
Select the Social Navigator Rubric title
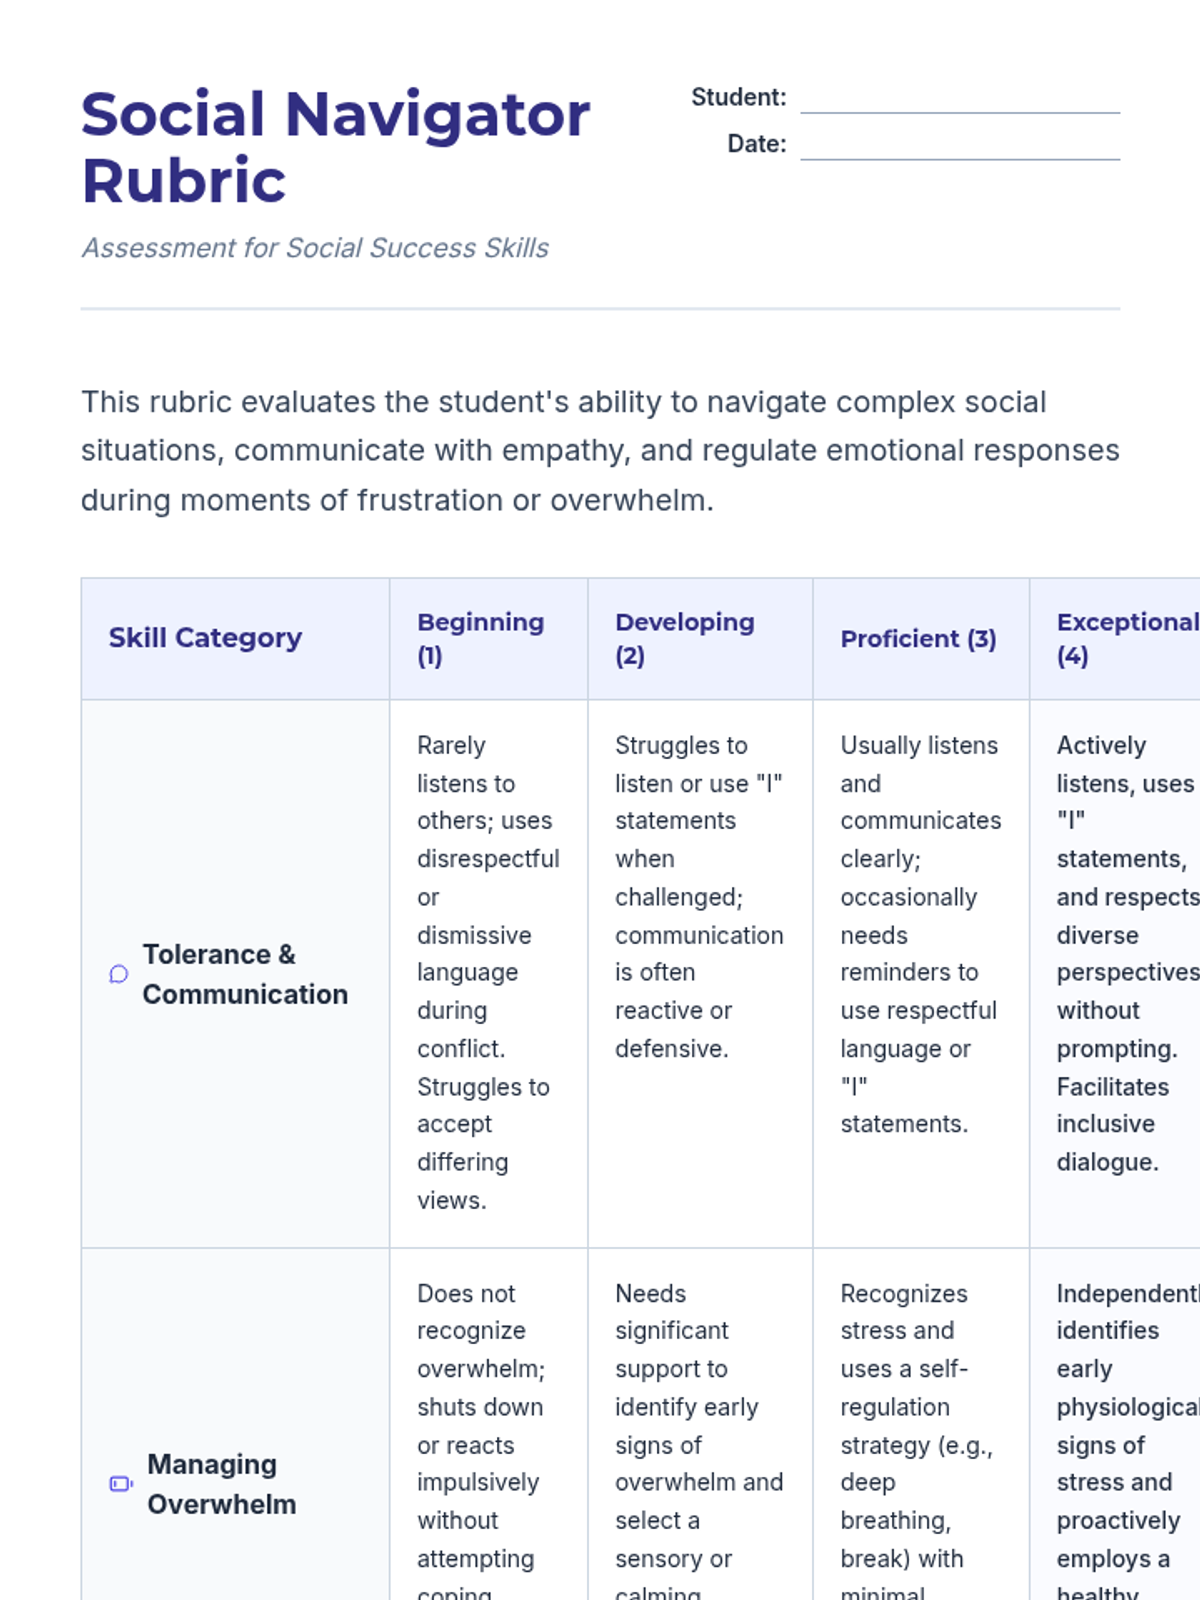click(x=335, y=147)
